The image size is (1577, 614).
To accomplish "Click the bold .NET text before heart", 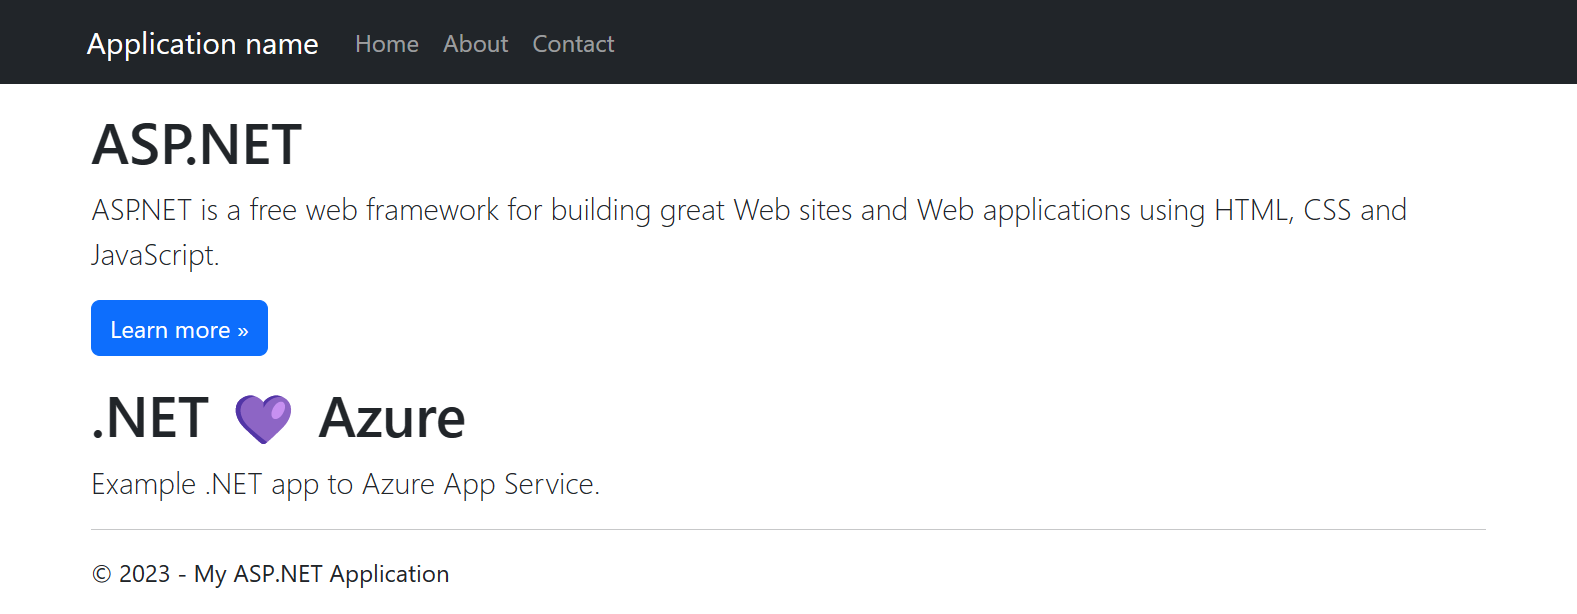I will click(x=151, y=418).
